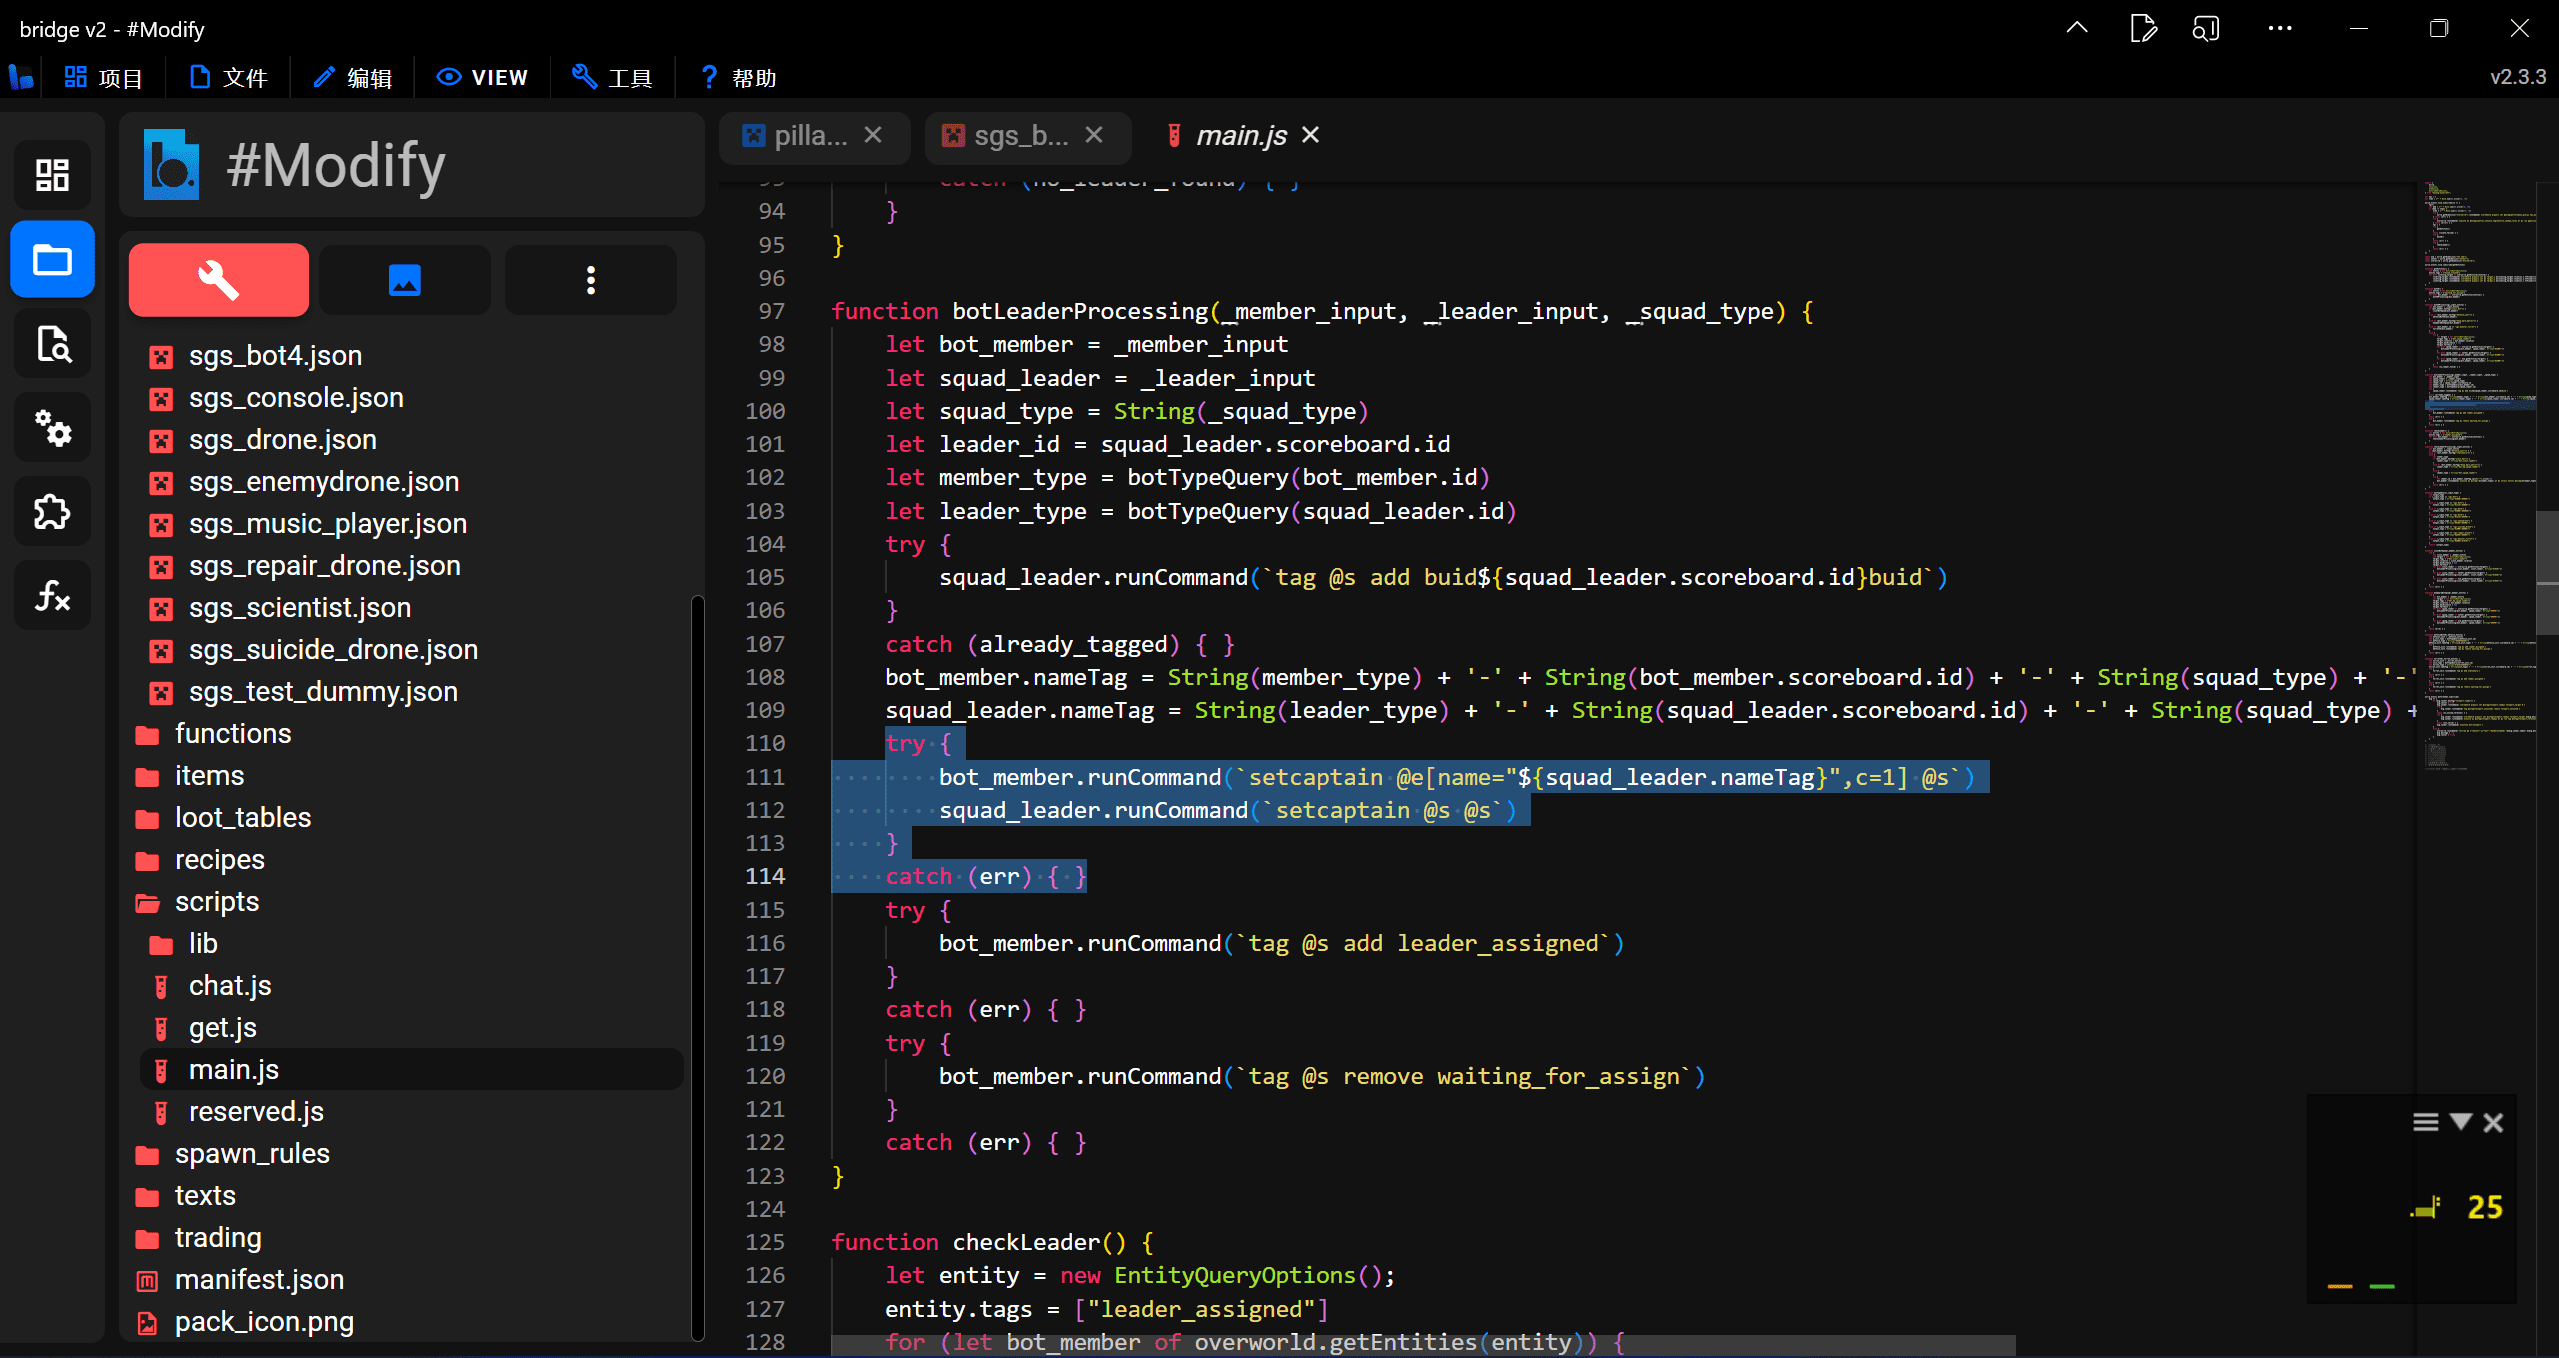Open the overlay widget hamburger menu
Image resolution: width=2559 pixels, height=1358 pixels.
tap(2425, 1122)
